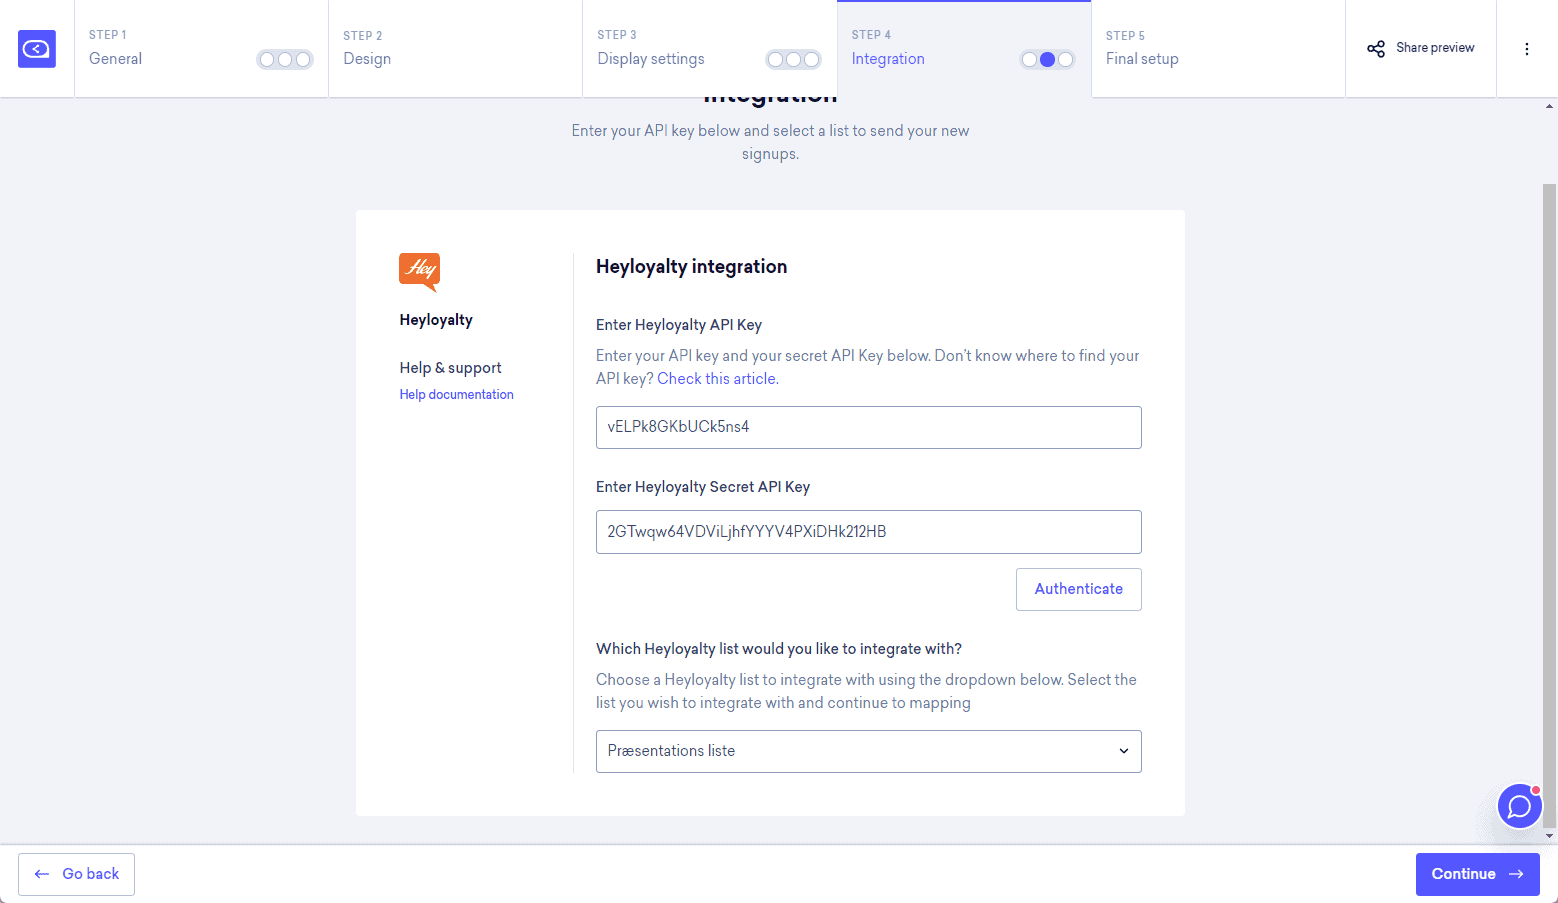Open the Help documentation link

pyautogui.click(x=456, y=395)
